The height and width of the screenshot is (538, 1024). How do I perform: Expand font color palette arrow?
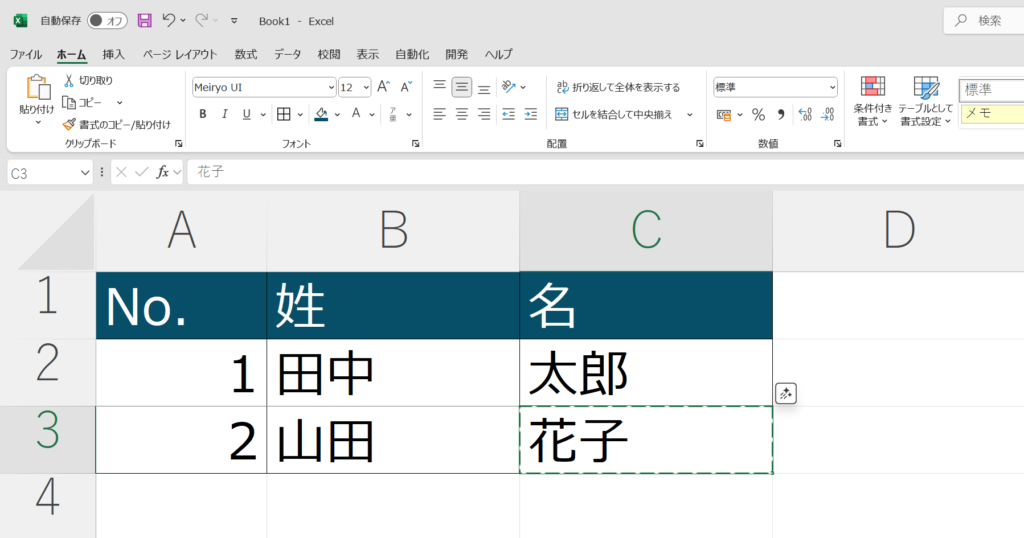(372, 115)
